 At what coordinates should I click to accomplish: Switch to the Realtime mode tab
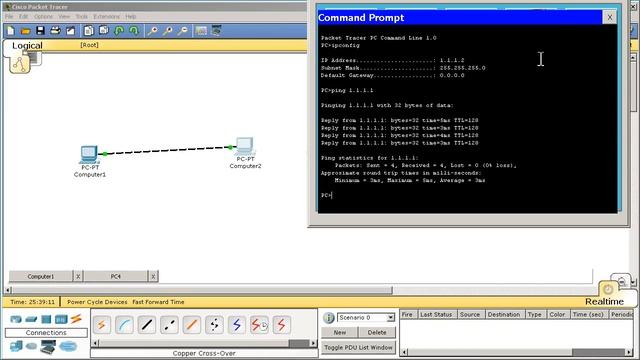604,302
